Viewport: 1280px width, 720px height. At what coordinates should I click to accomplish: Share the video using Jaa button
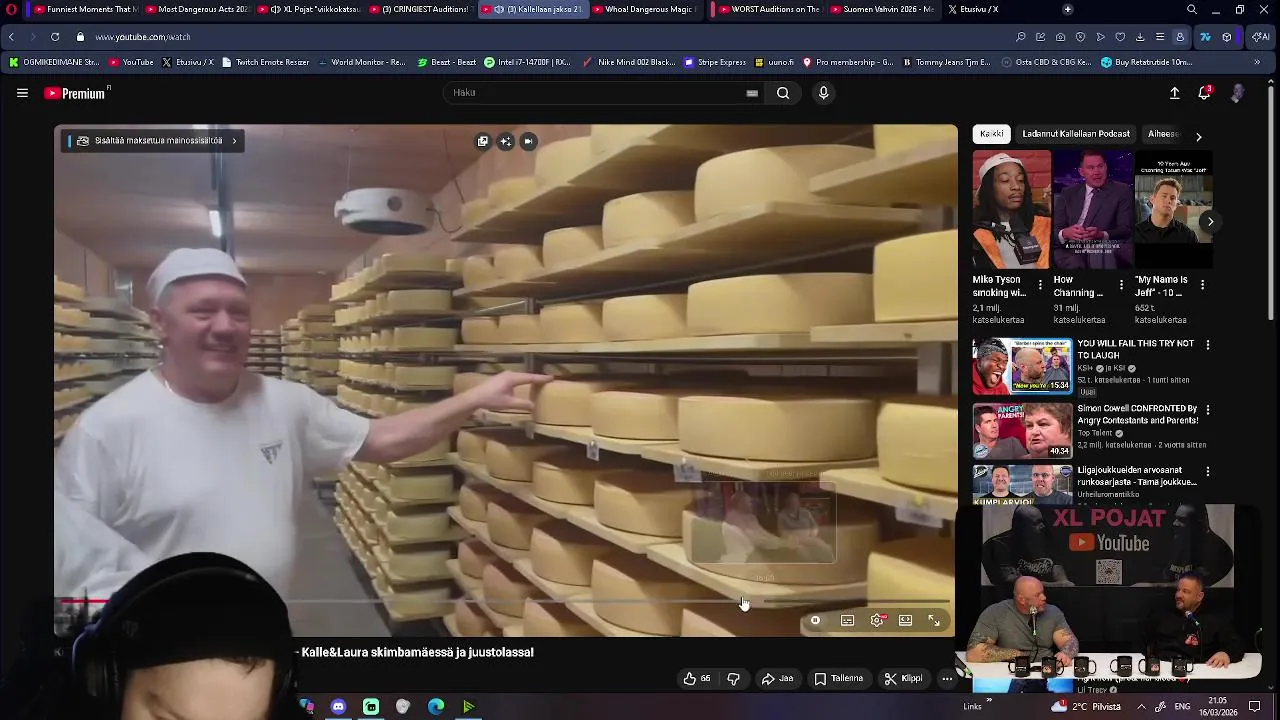point(777,678)
